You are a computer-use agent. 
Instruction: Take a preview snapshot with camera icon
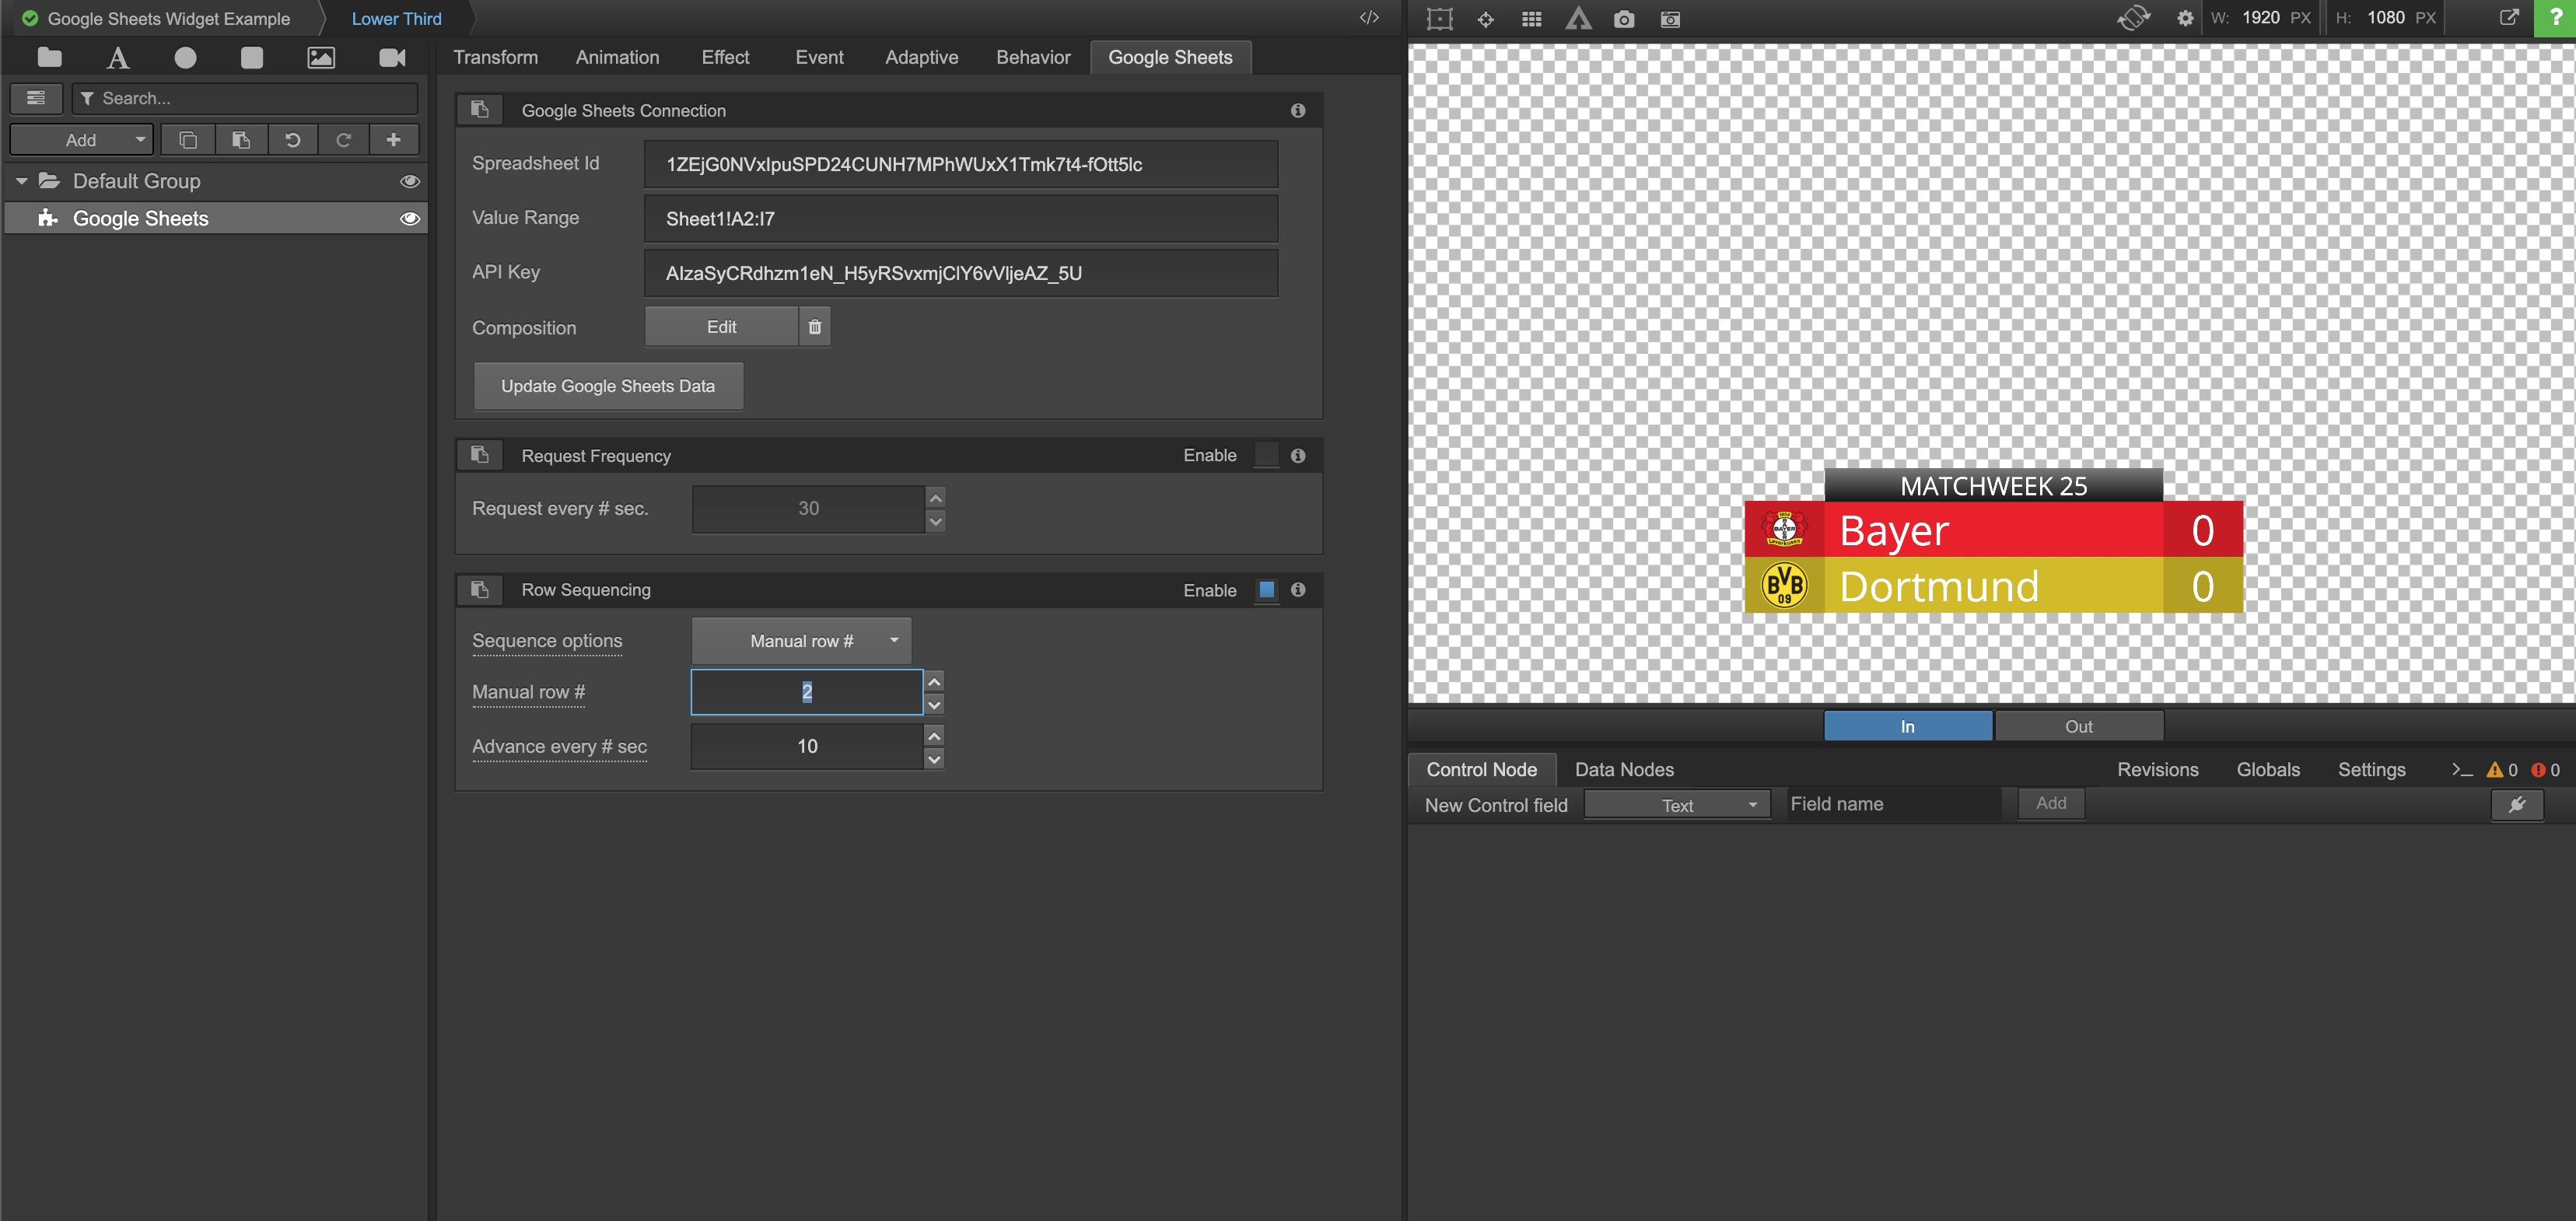coord(1624,19)
